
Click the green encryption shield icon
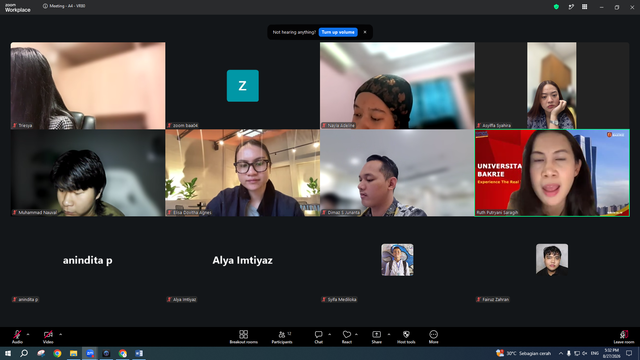pos(556,7)
